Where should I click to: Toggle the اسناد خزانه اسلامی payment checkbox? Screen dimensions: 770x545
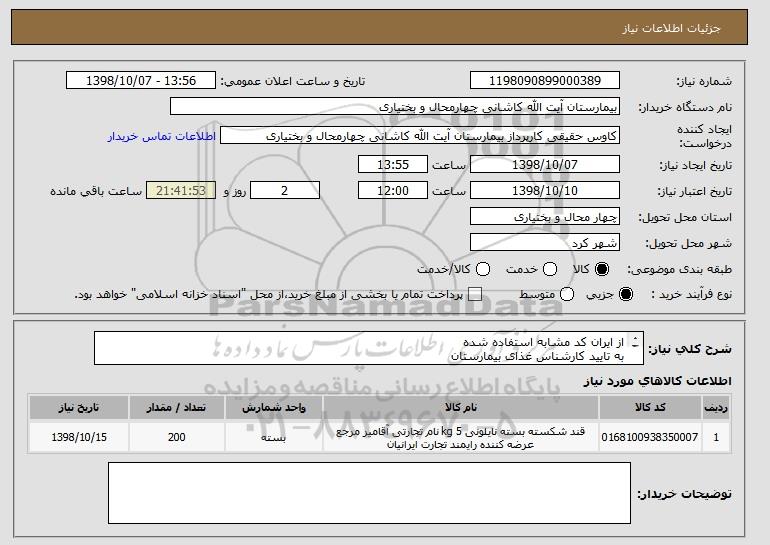click(475, 295)
